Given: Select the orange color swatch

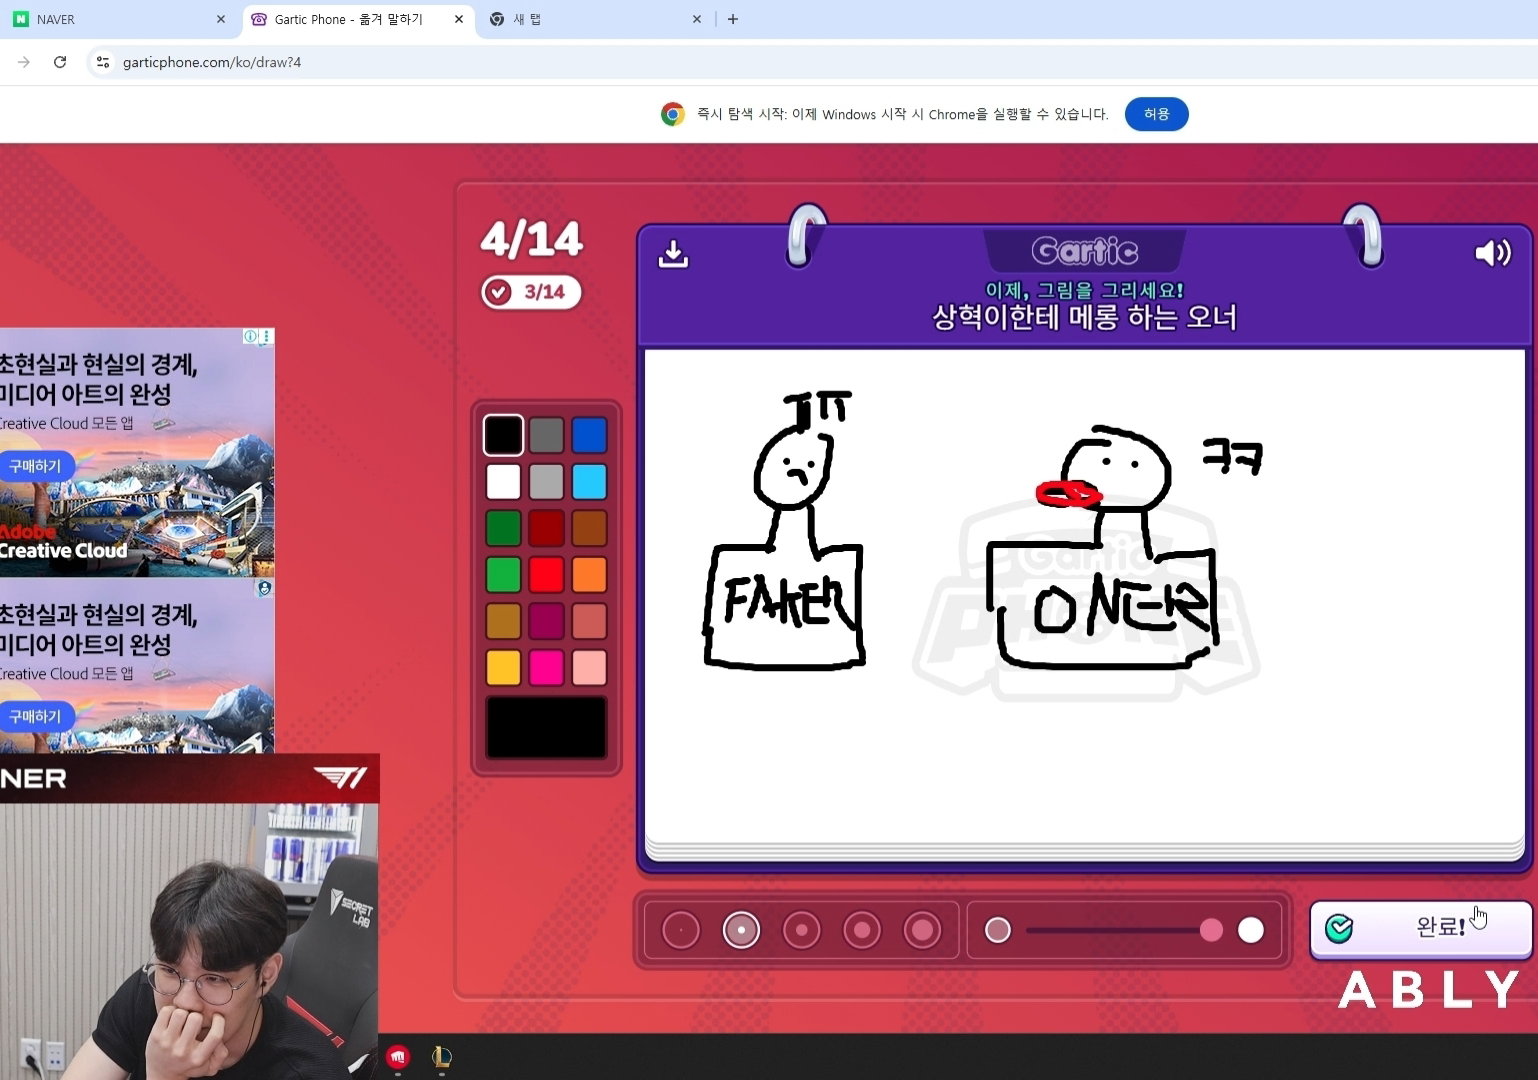Looking at the screenshot, I should click(589, 574).
